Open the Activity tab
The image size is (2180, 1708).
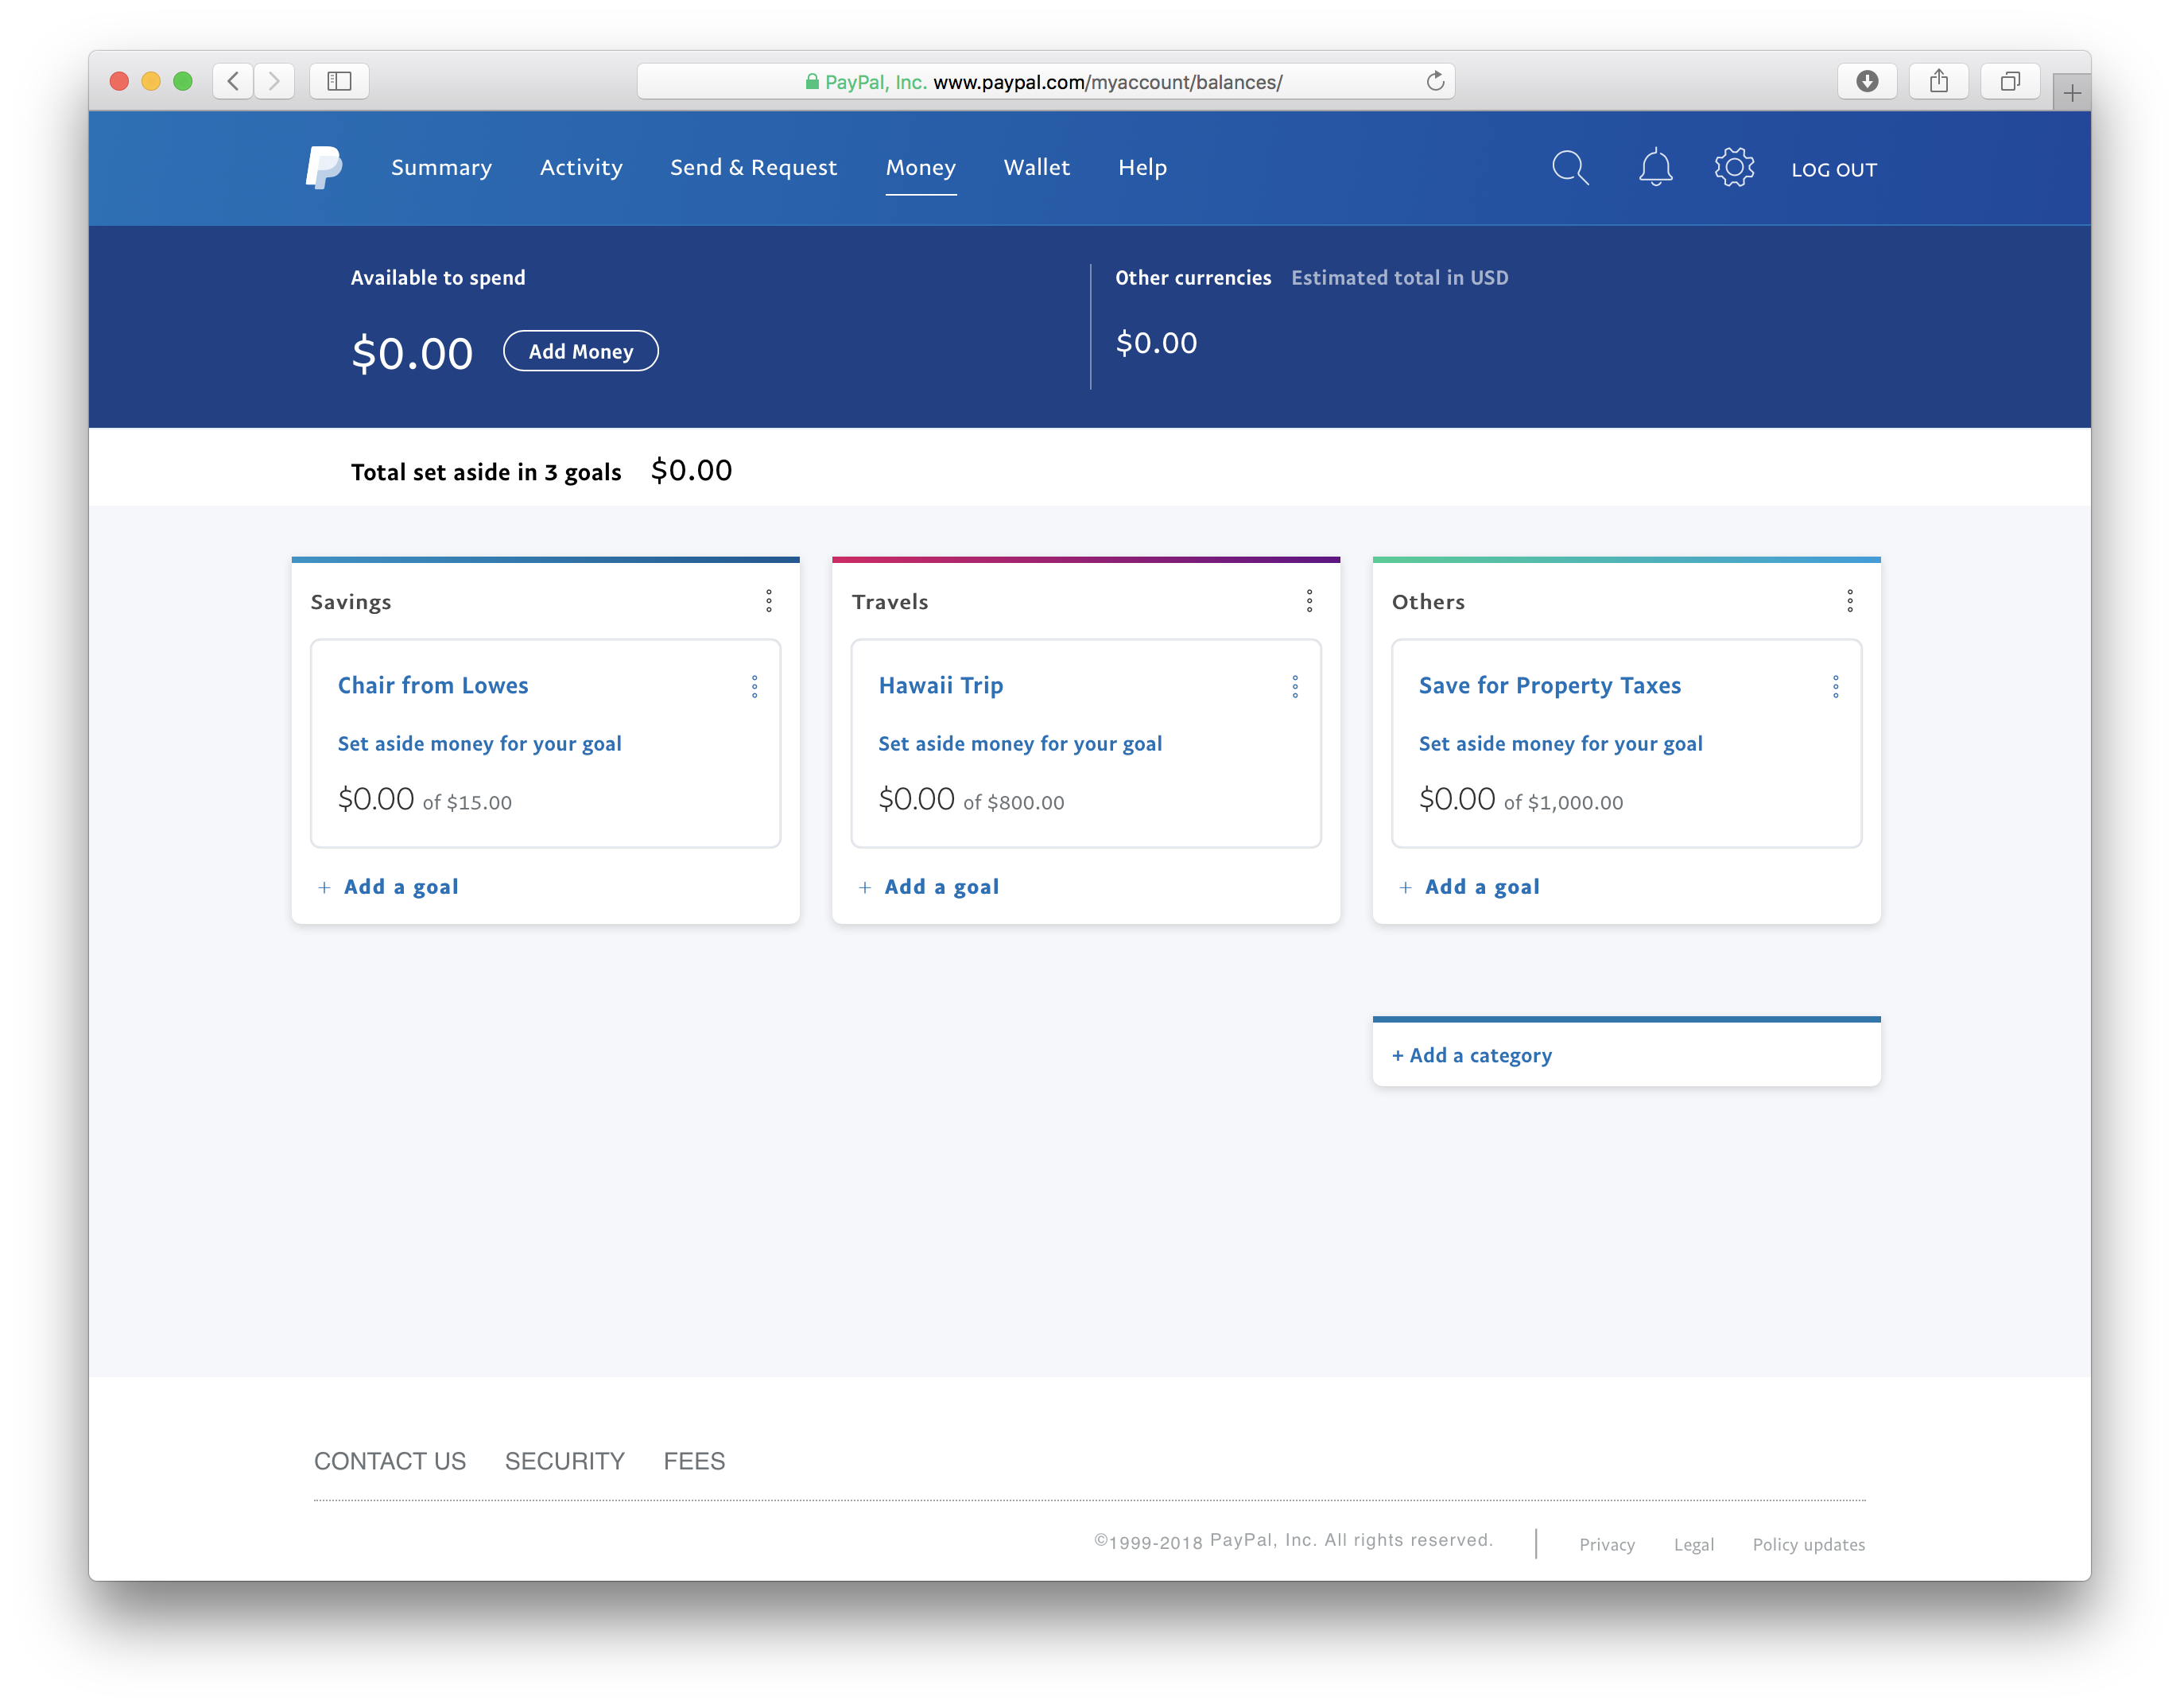581,168
